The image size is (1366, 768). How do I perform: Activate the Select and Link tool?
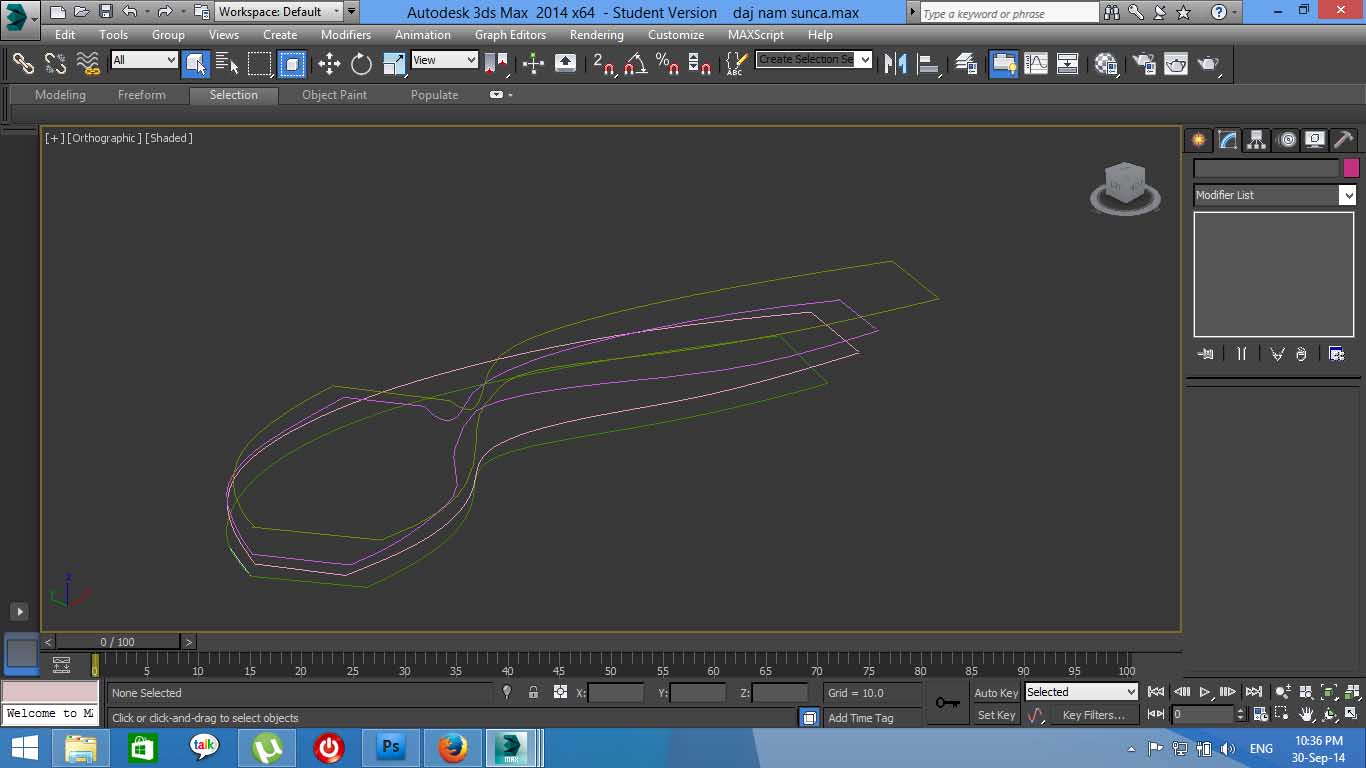[x=23, y=64]
